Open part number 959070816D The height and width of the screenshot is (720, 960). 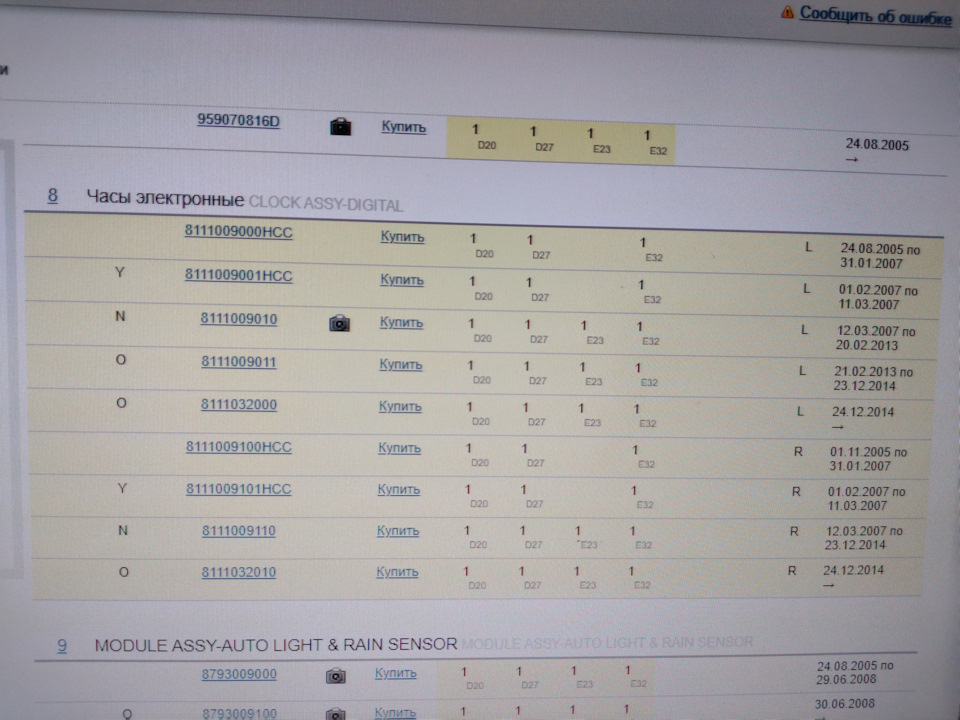click(238, 120)
